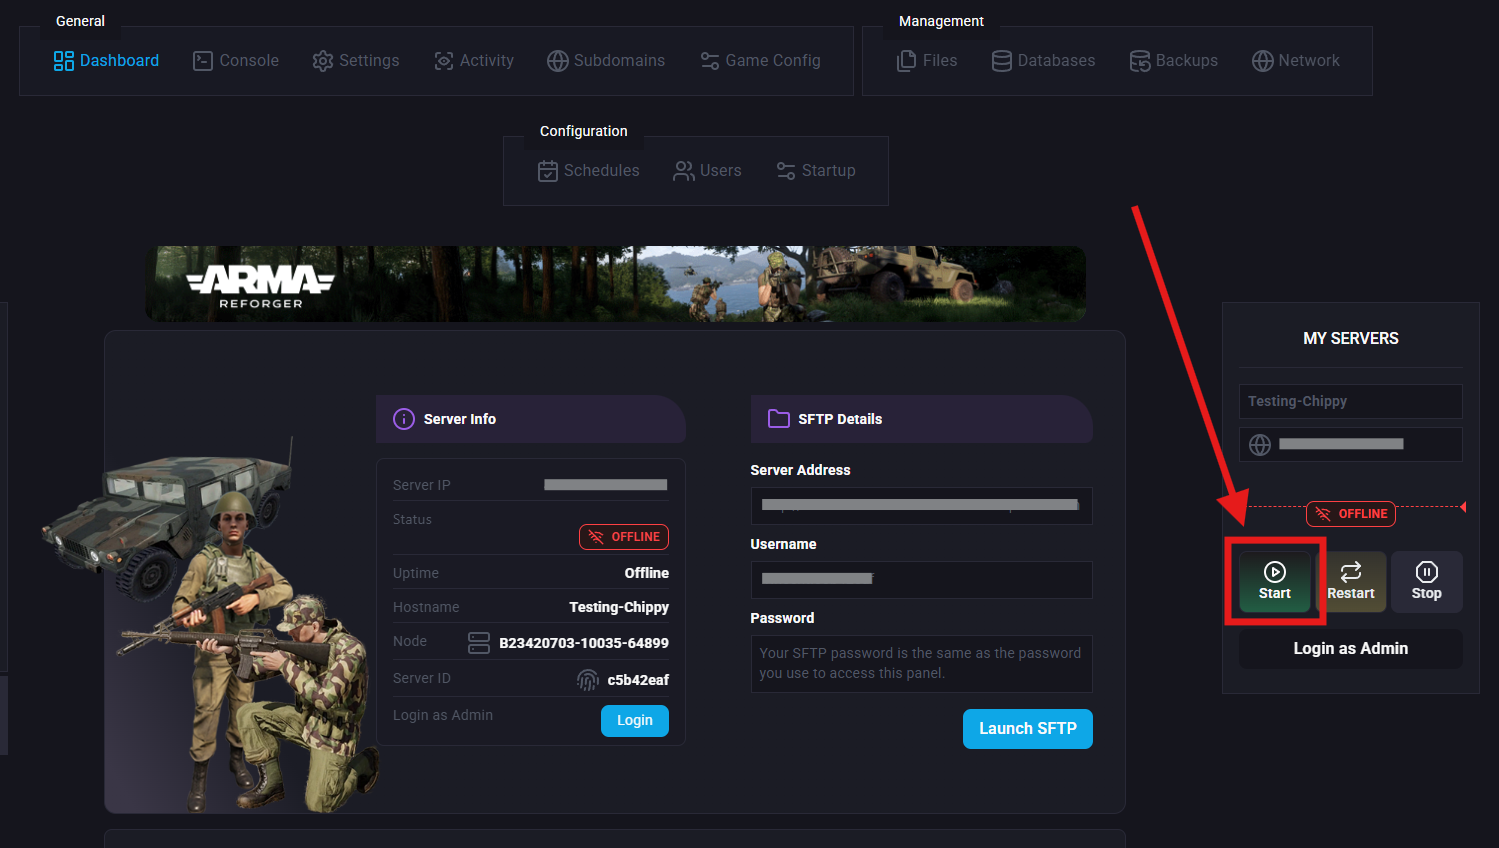1499x848 pixels.
Task: Click the SFTP Username field
Action: pyautogui.click(x=922, y=580)
